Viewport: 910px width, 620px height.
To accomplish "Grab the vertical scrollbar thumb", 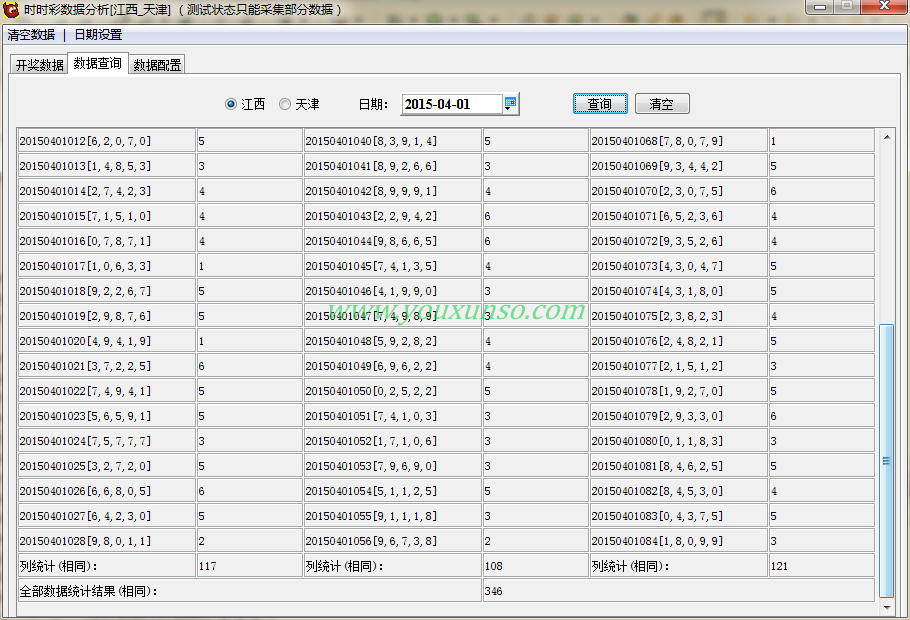I will [886, 460].
